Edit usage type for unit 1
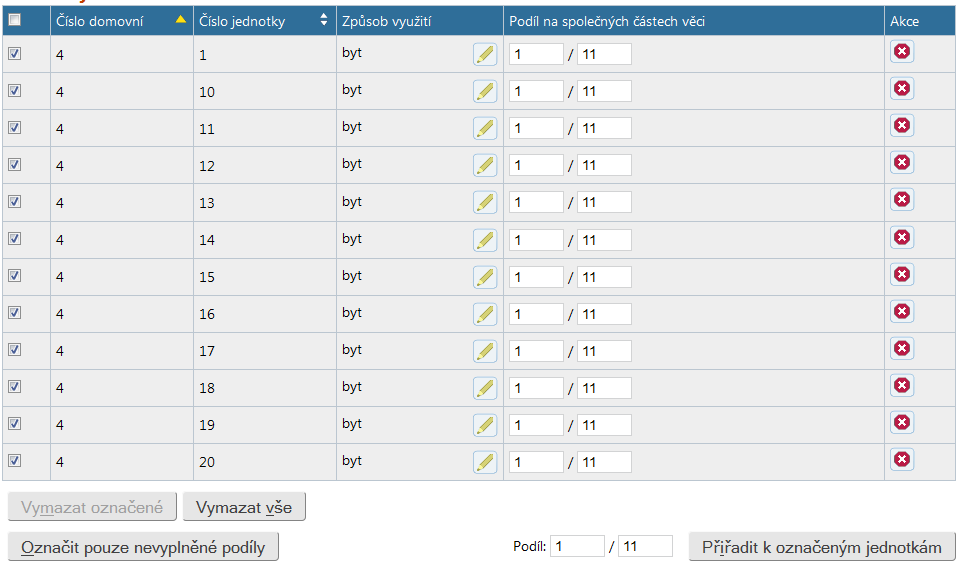The height and width of the screenshot is (565, 963). tap(485, 54)
